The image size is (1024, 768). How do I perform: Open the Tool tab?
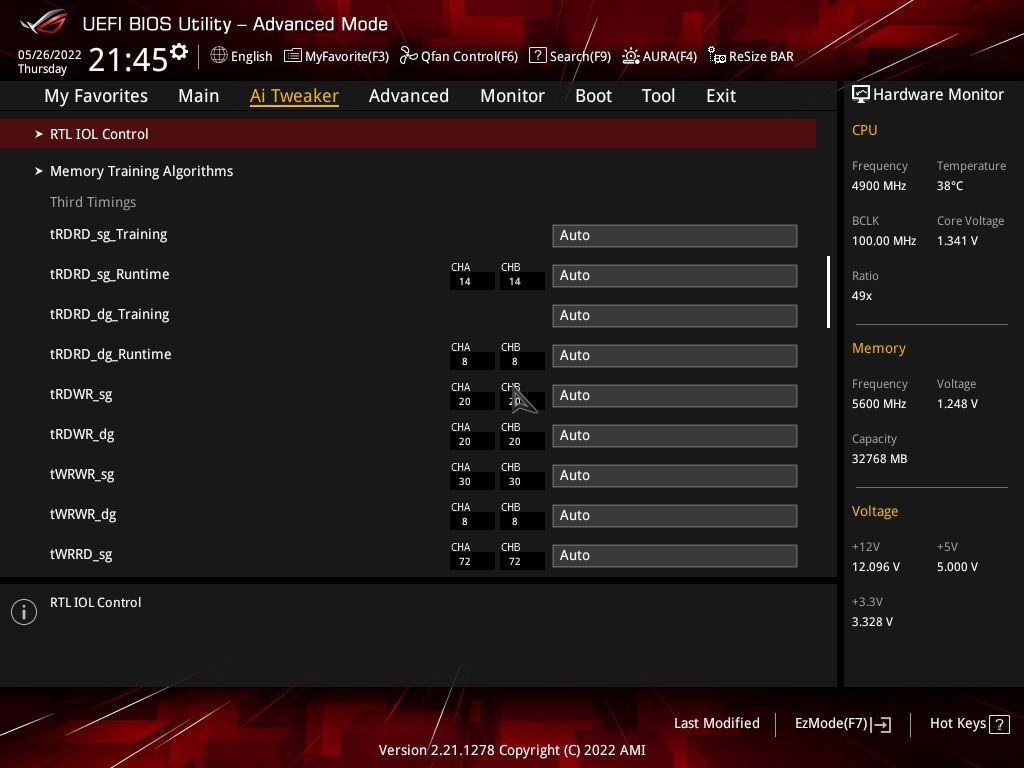pos(658,96)
